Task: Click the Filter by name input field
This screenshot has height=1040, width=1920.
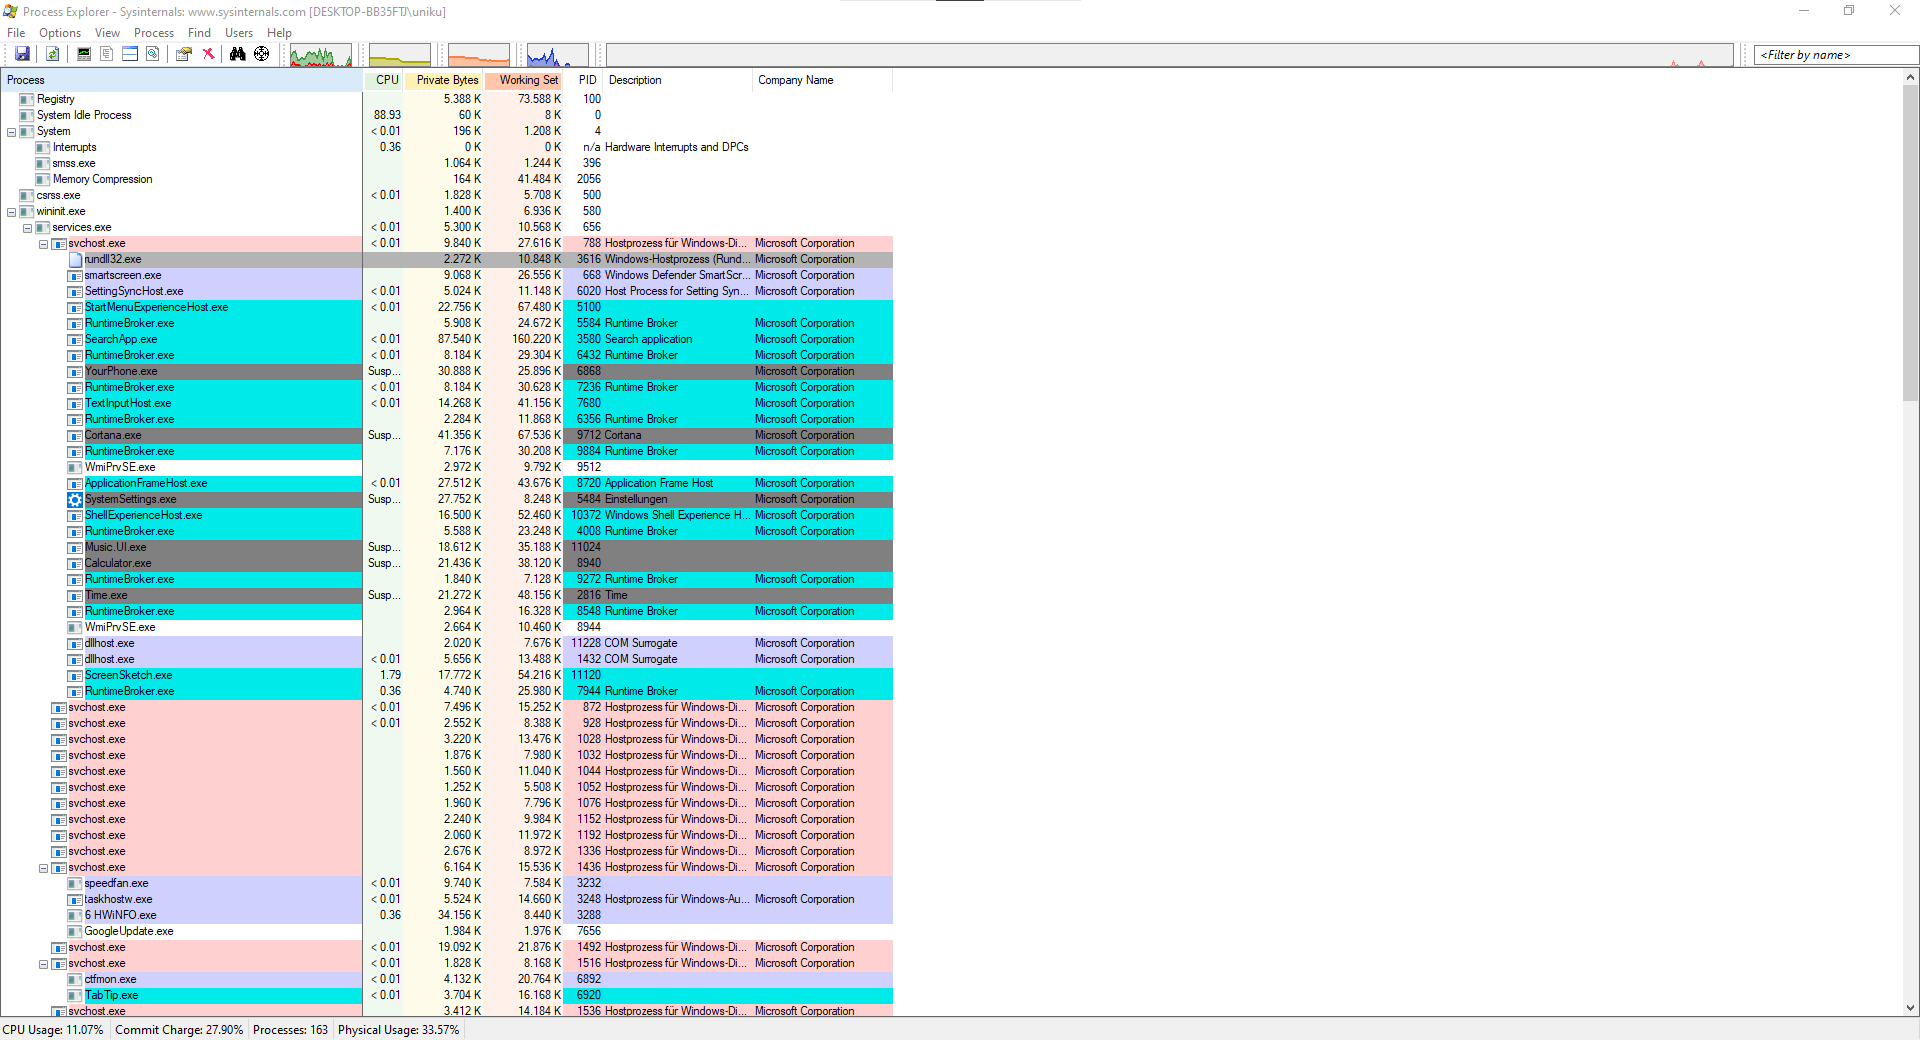Action: click(x=1836, y=55)
